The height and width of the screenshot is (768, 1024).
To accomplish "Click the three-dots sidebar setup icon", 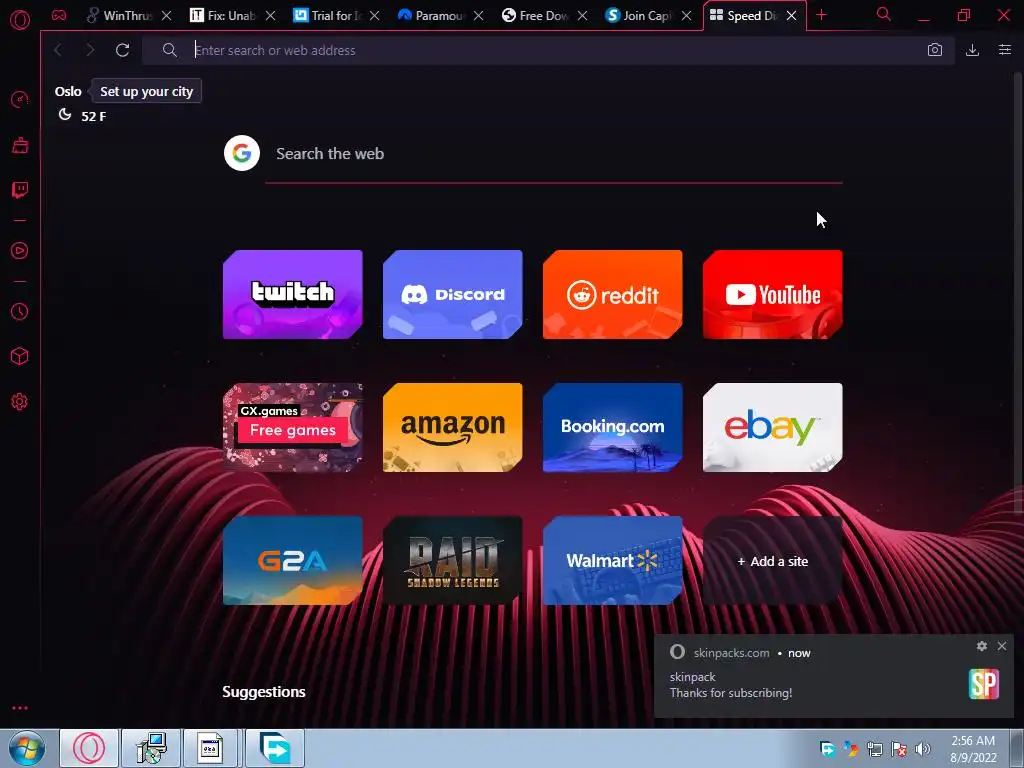I will click(20, 708).
